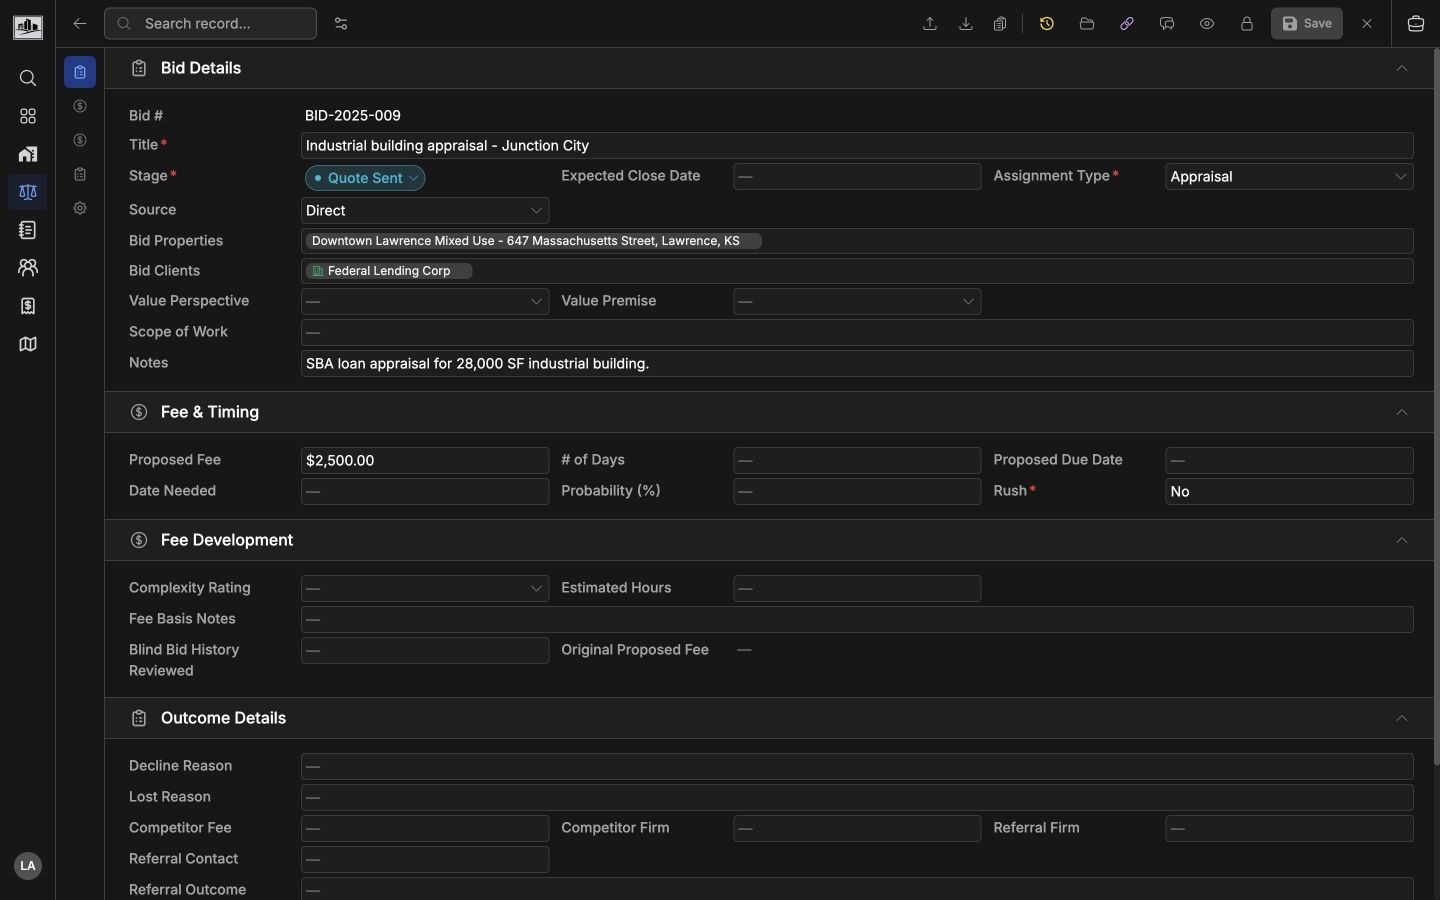Open the invoice receipt icon in sidebar
1440x900 pixels.
click(28, 307)
